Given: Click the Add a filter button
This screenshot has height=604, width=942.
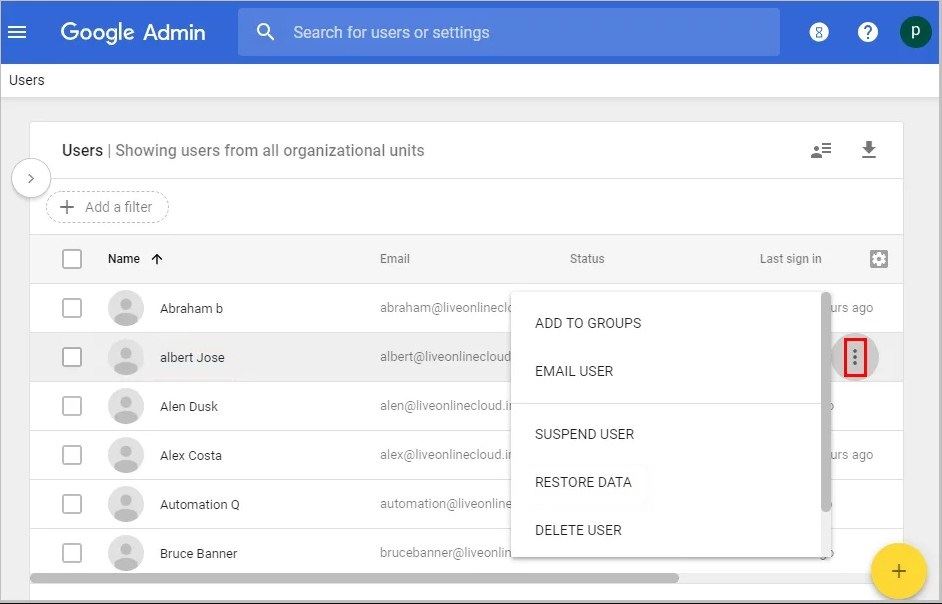Looking at the screenshot, I should pyautogui.click(x=108, y=207).
